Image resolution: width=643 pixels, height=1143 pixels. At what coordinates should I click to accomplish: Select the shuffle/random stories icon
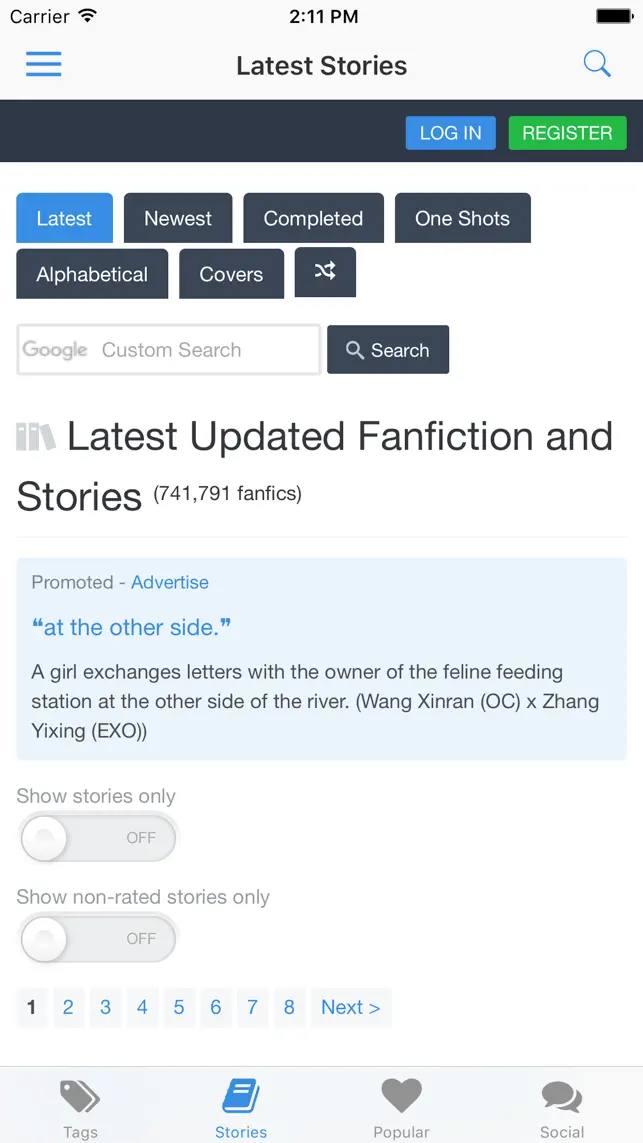tap(325, 272)
